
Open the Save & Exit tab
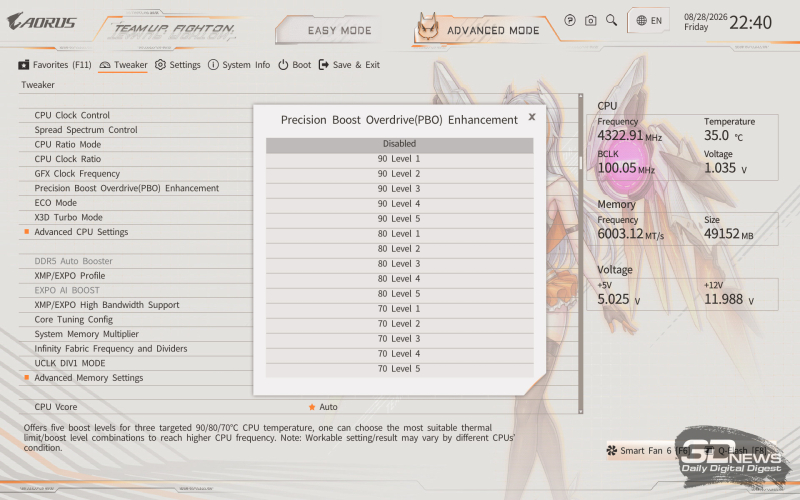point(349,65)
